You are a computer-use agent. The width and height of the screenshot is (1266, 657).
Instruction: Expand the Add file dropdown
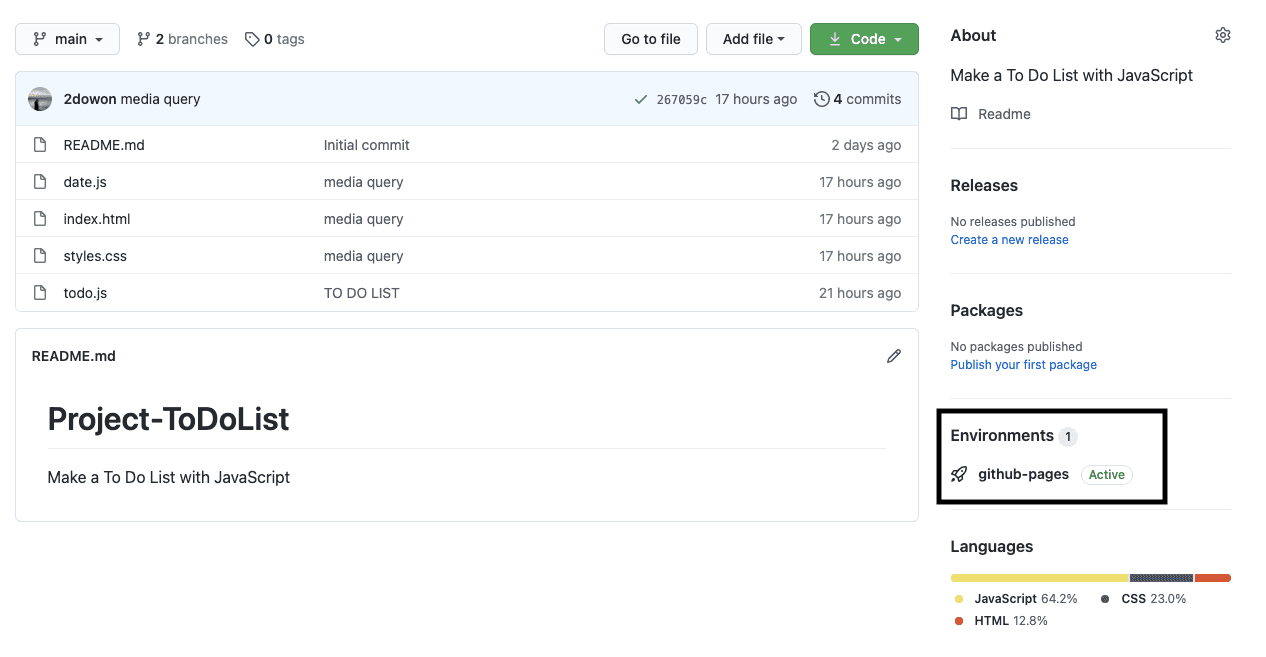click(x=753, y=39)
